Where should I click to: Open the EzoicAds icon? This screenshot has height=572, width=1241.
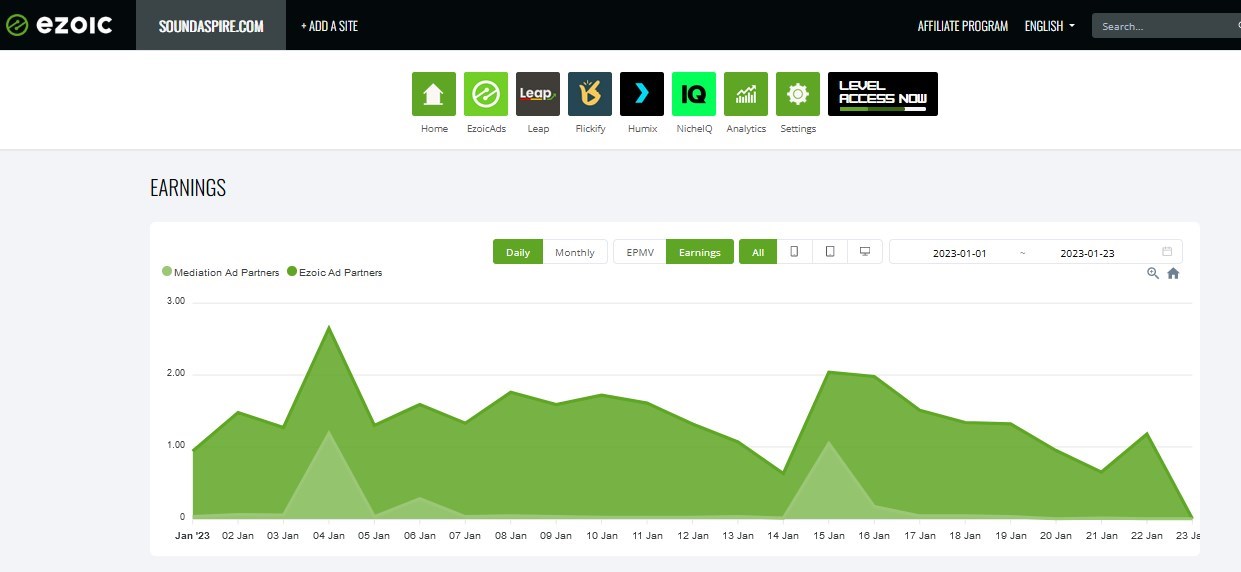(486, 94)
